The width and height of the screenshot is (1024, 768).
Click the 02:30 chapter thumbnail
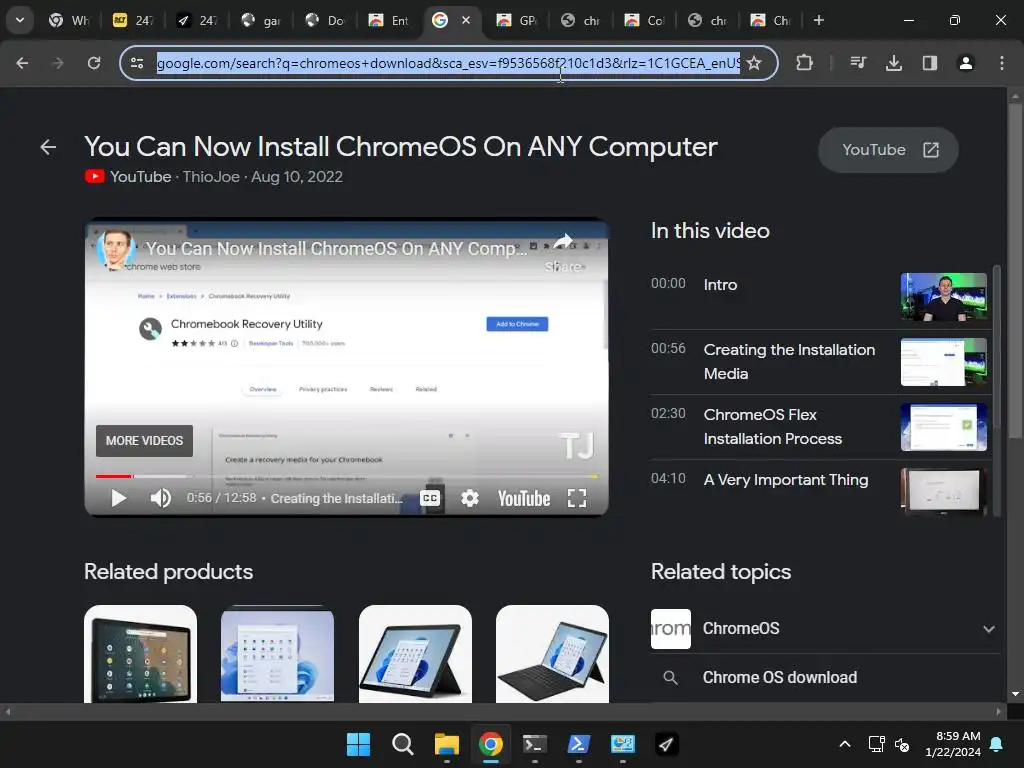tap(944, 427)
